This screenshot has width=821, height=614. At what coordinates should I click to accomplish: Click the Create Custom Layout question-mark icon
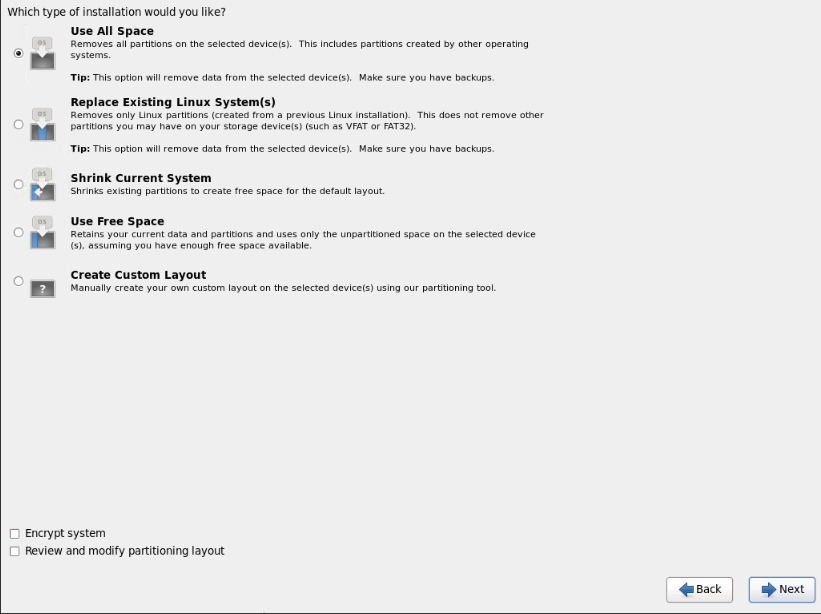click(42, 288)
